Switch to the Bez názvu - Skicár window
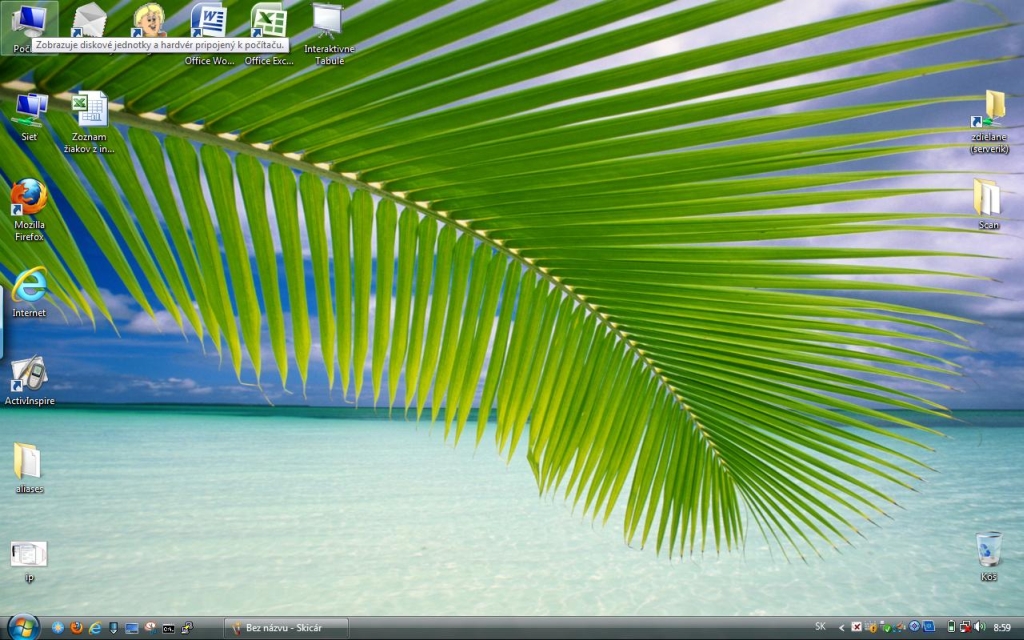 (285, 627)
